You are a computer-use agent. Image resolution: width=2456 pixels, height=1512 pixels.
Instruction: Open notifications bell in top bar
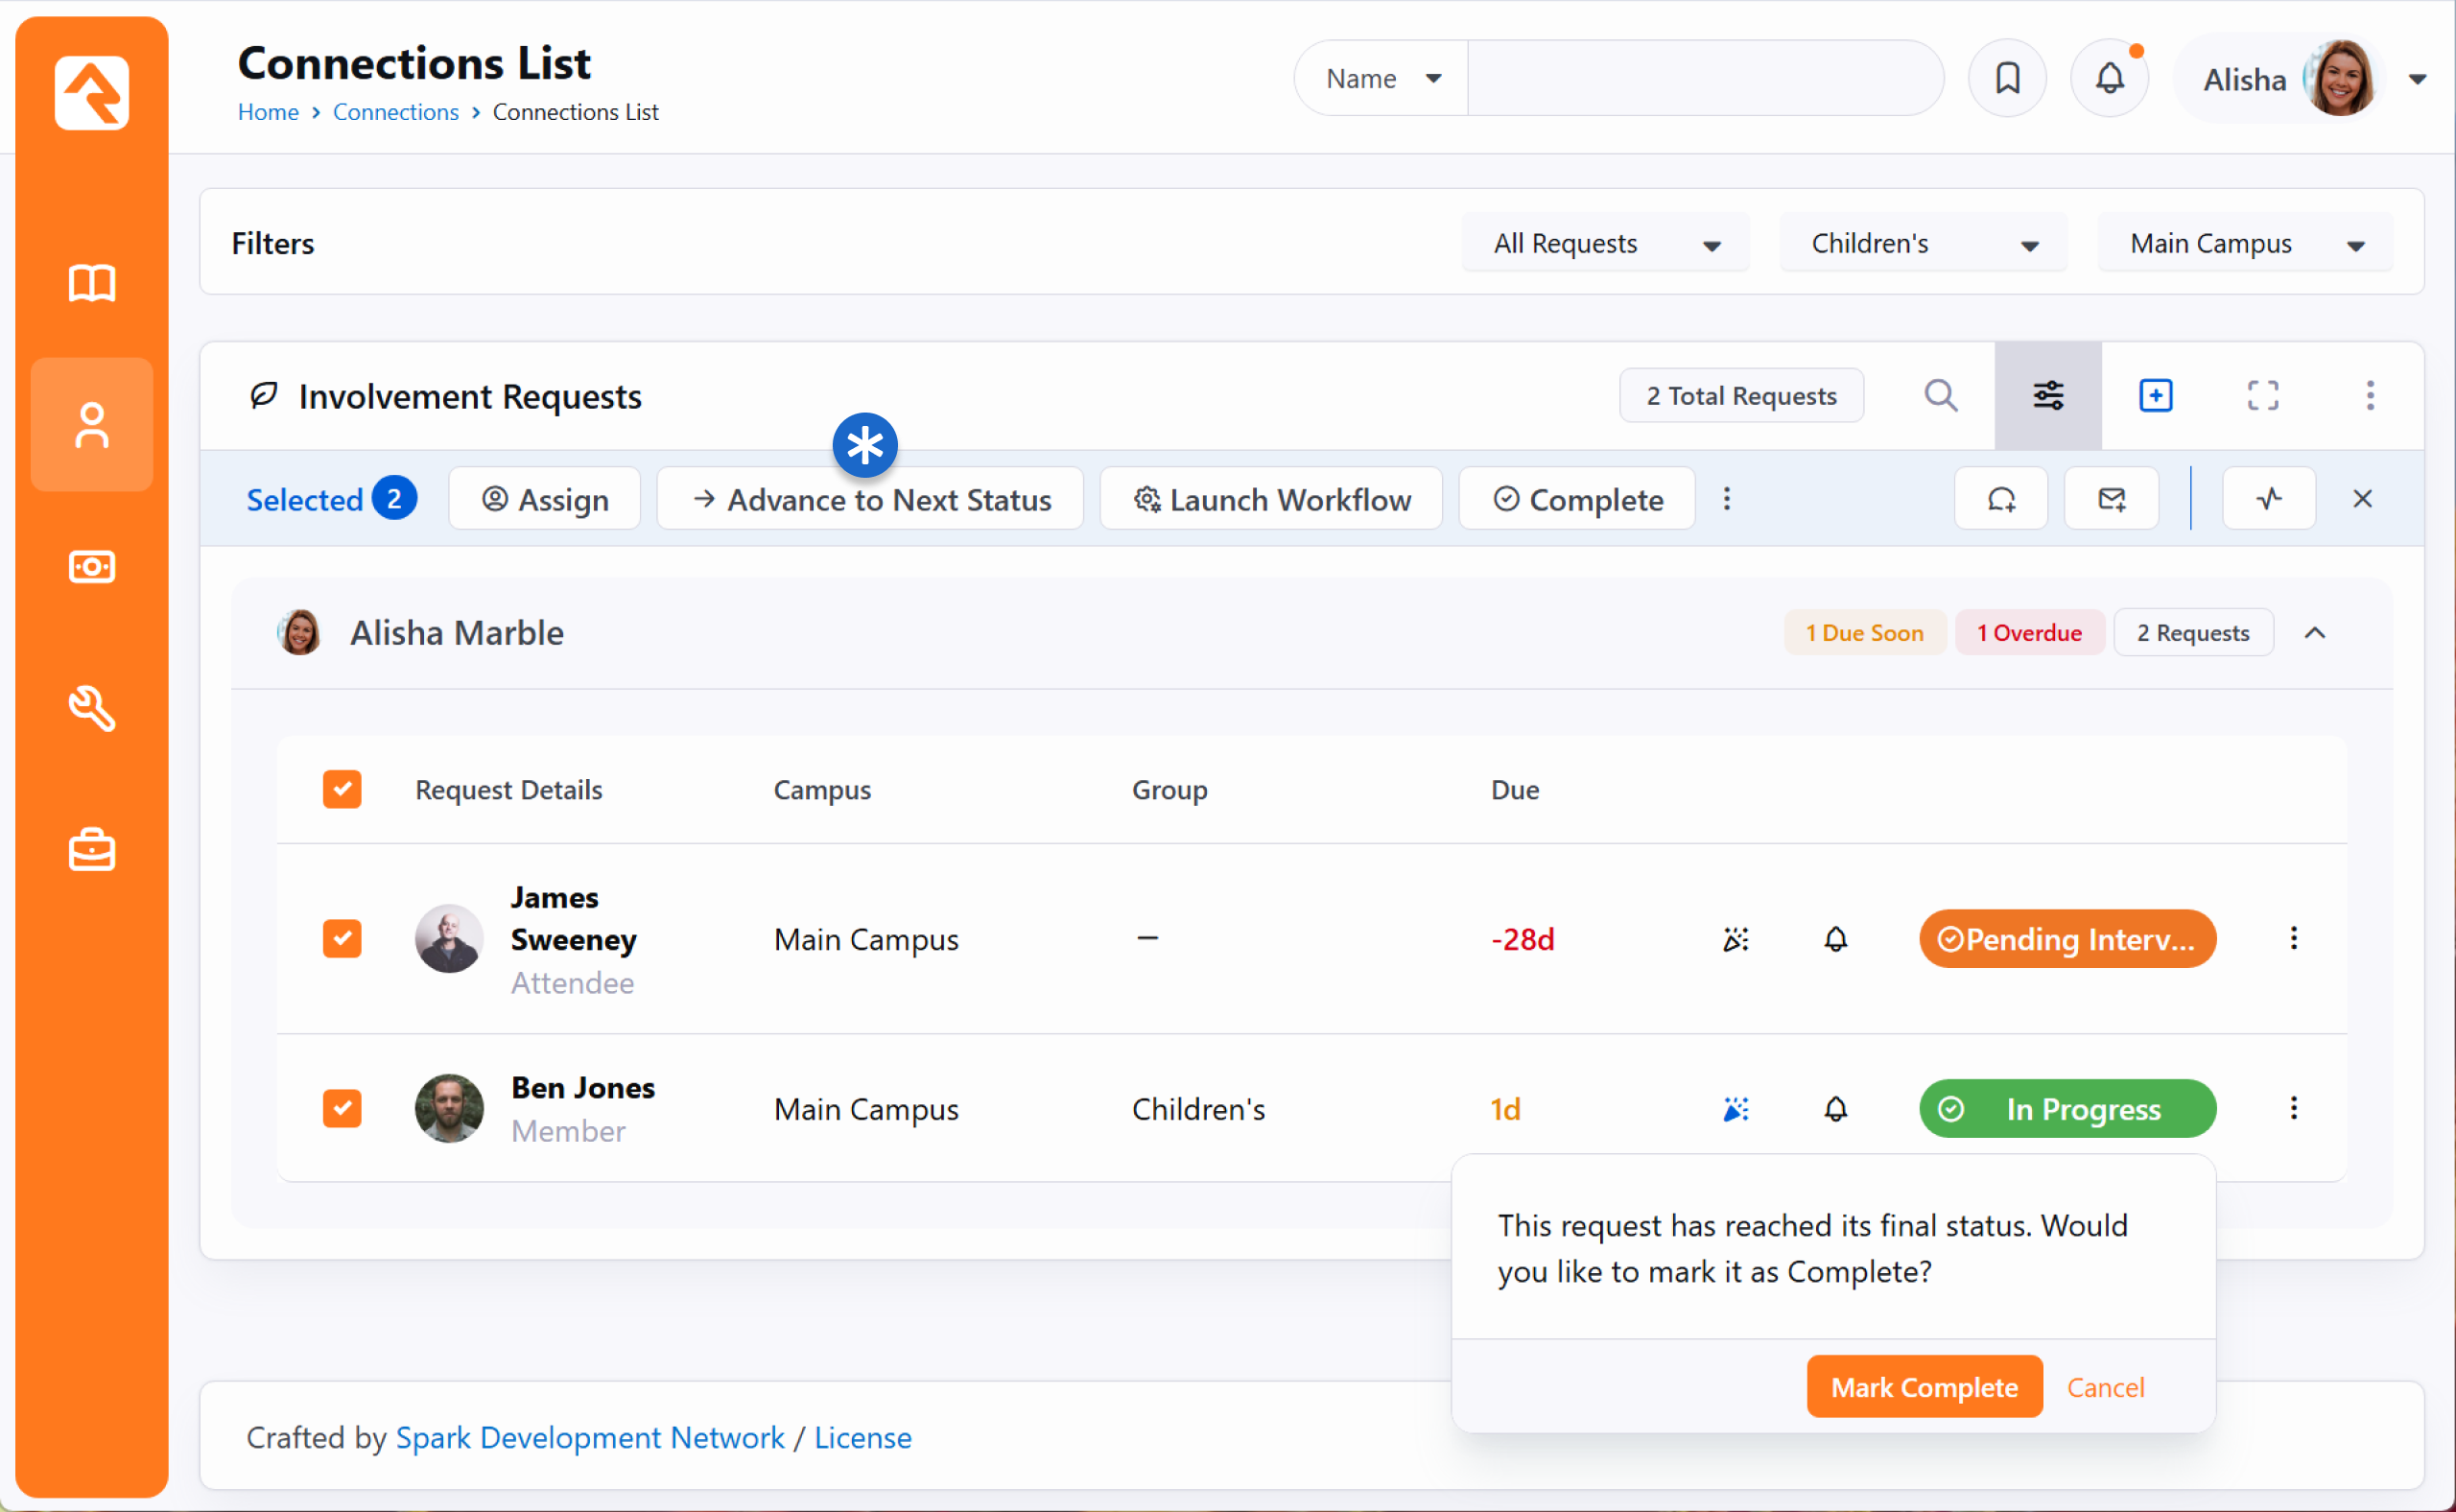2109,78
